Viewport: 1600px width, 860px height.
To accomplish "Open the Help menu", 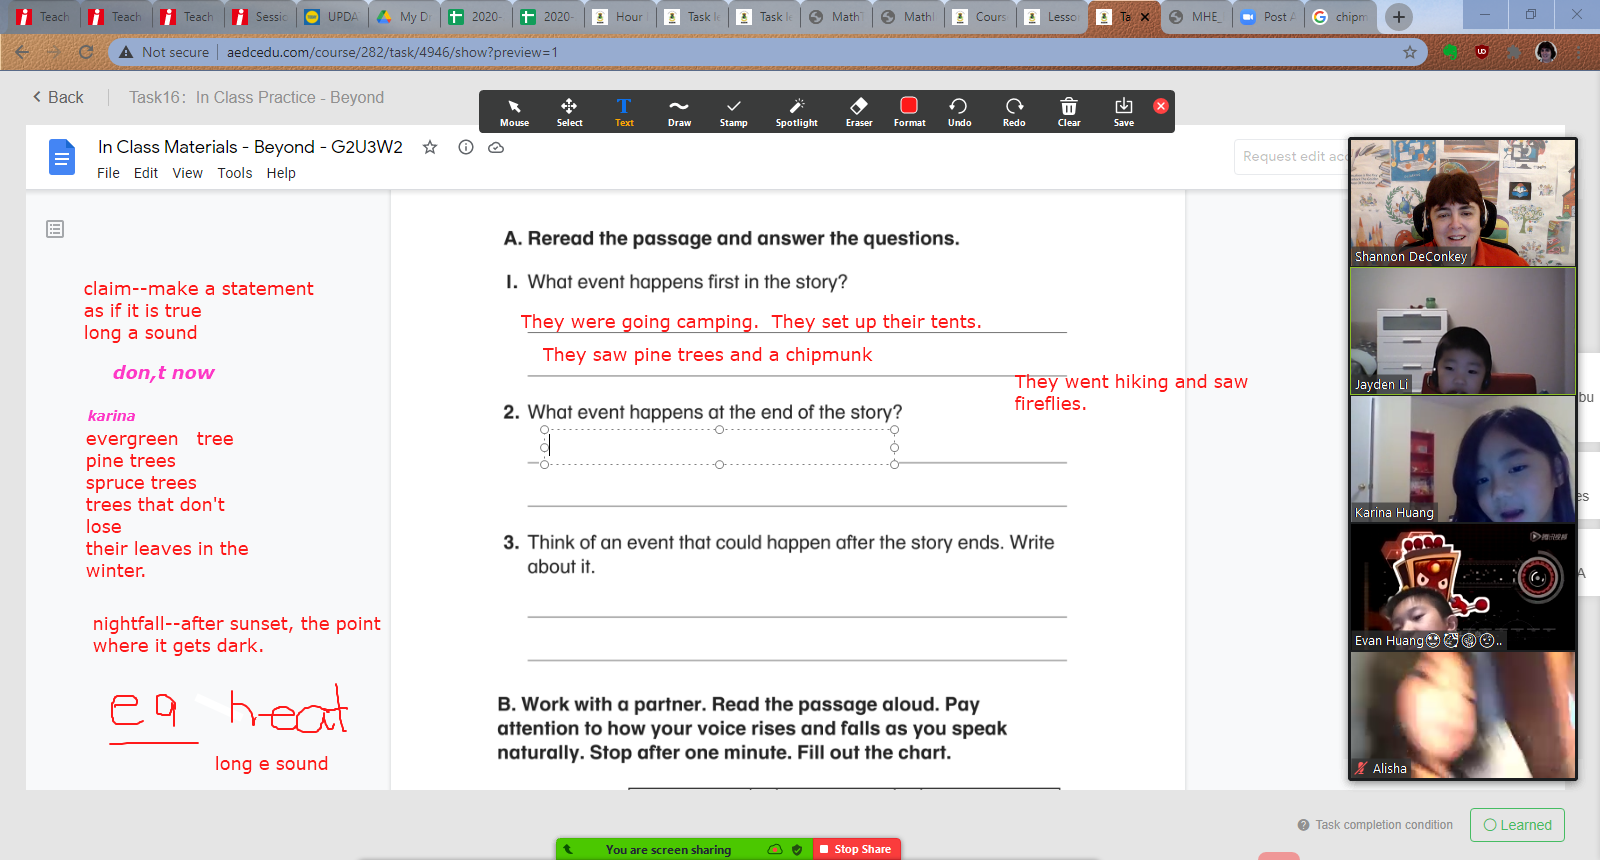I will coord(281,173).
